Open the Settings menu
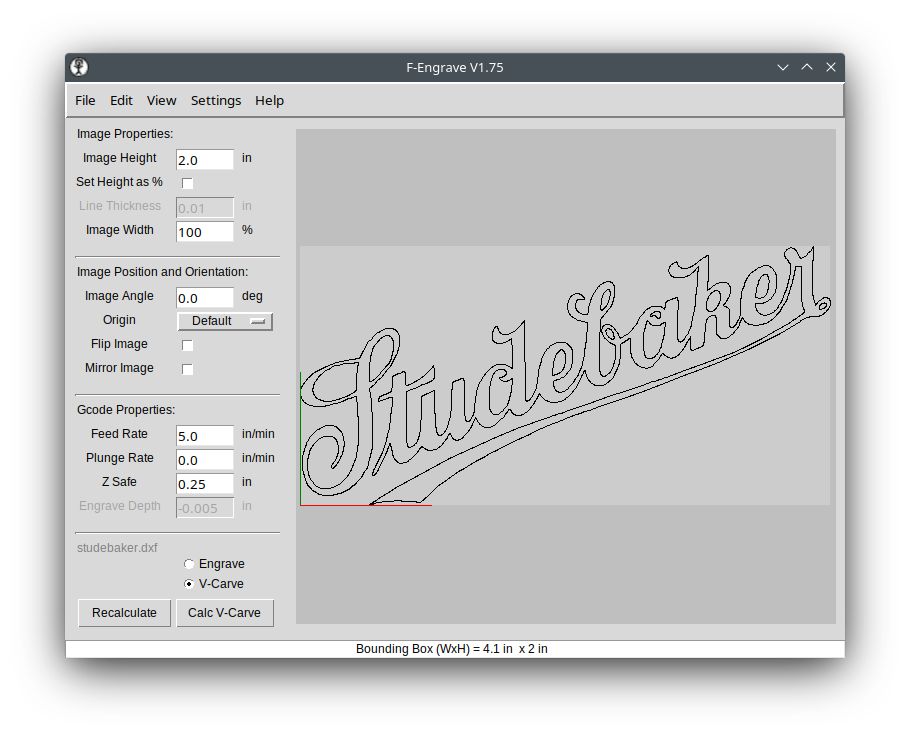 coord(216,100)
